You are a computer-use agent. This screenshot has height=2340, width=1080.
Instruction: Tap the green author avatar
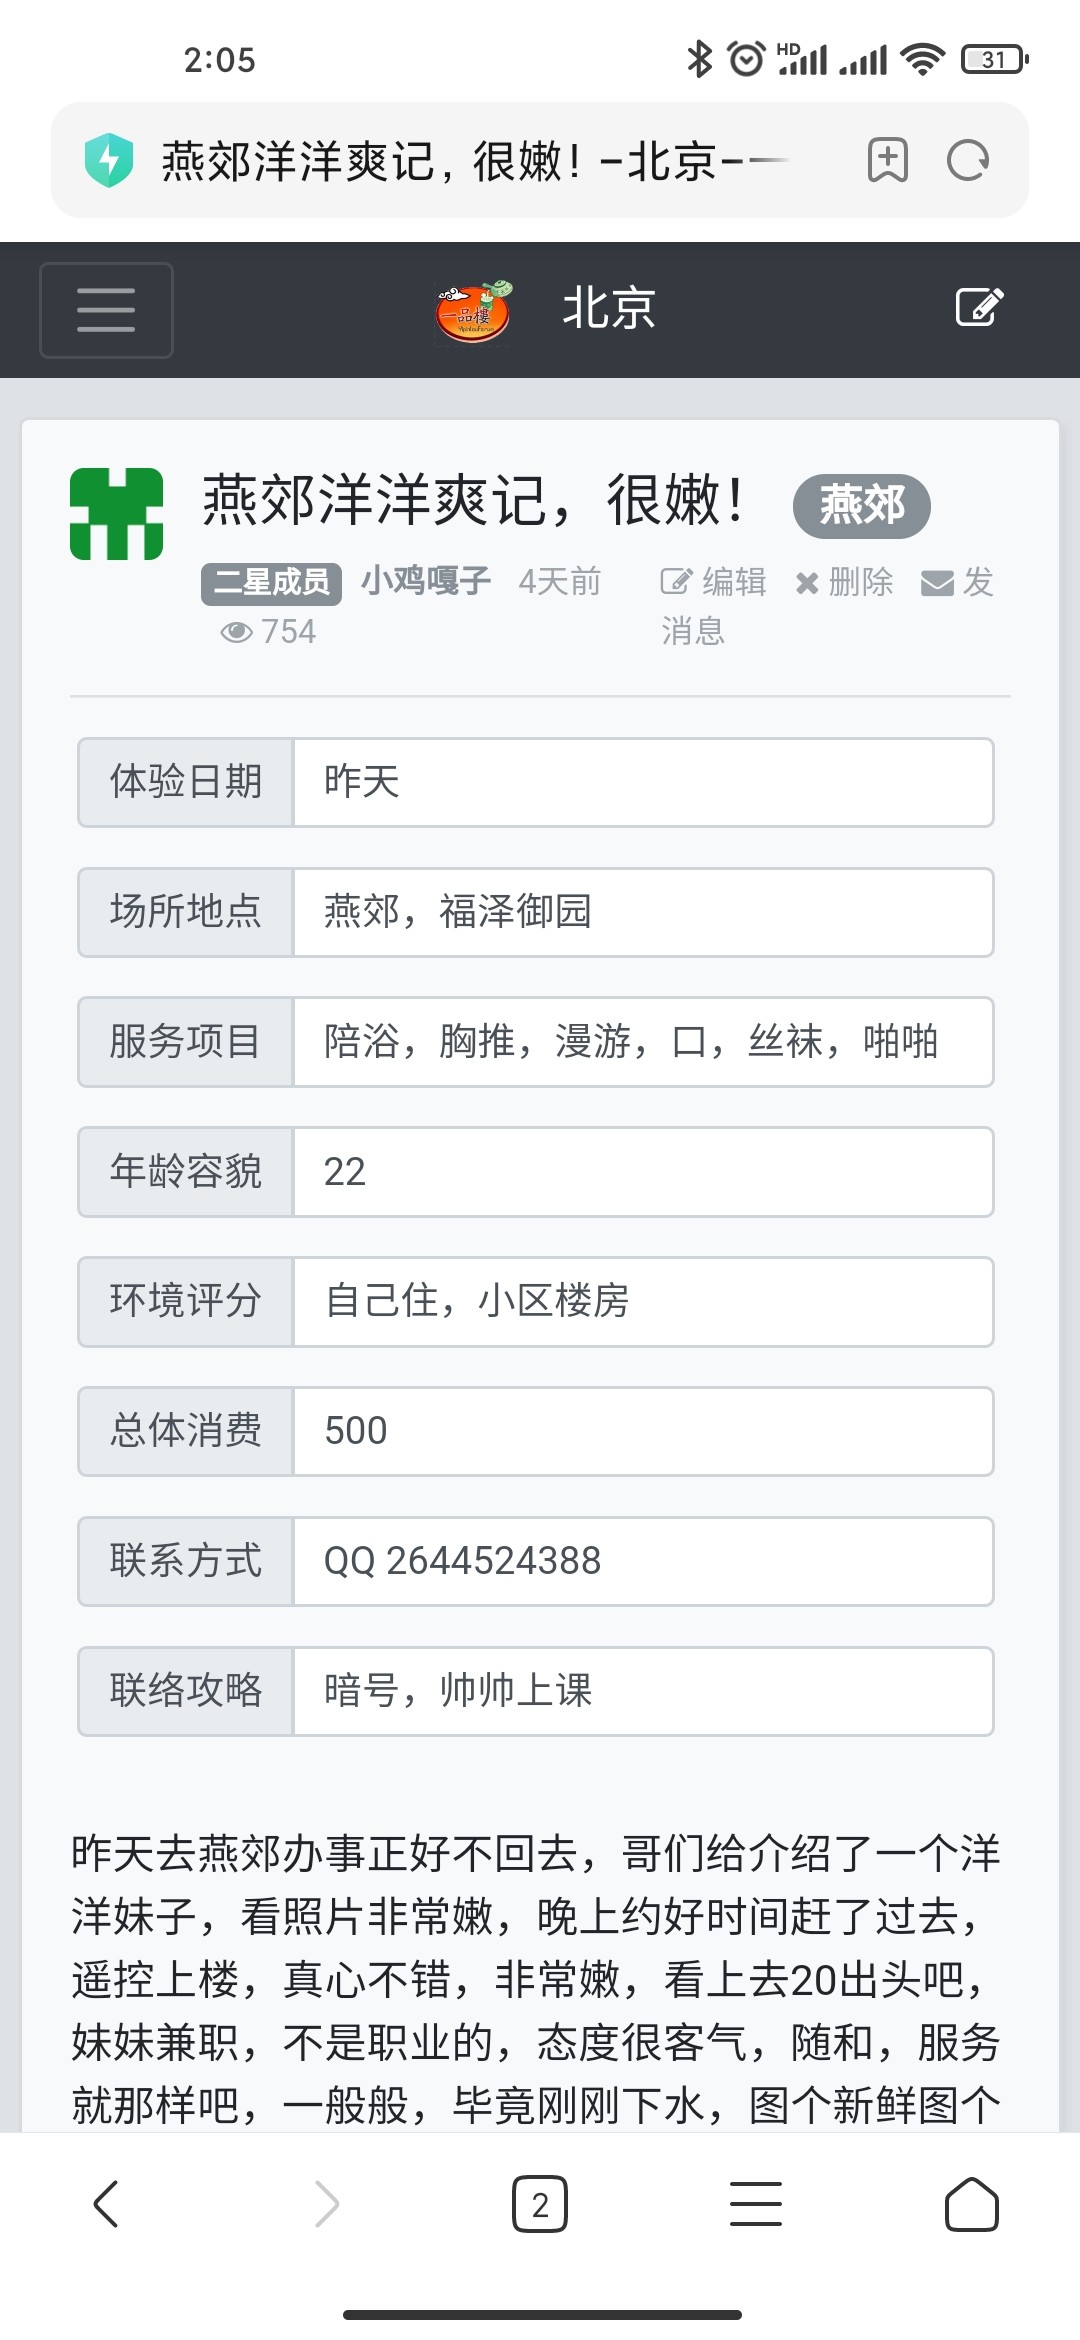click(116, 514)
